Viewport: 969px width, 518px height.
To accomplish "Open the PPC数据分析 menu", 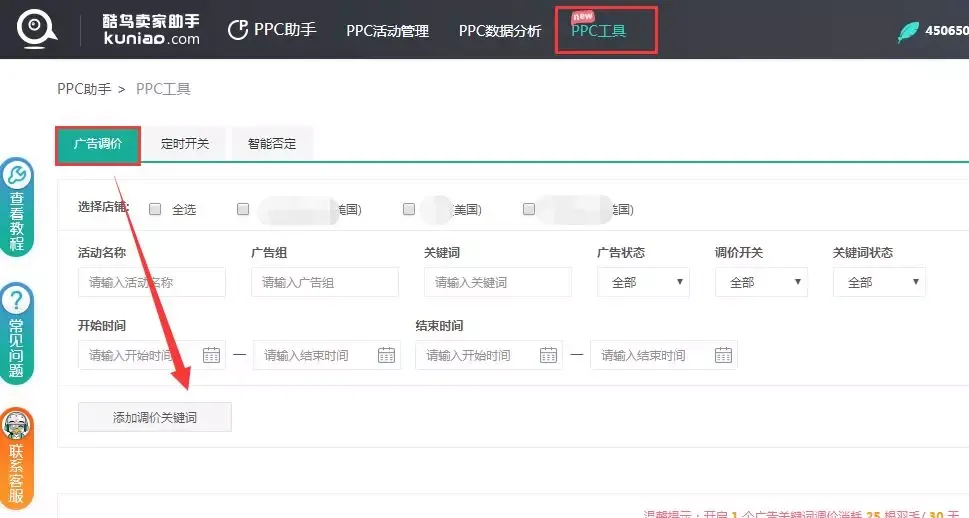I will (x=500, y=31).
